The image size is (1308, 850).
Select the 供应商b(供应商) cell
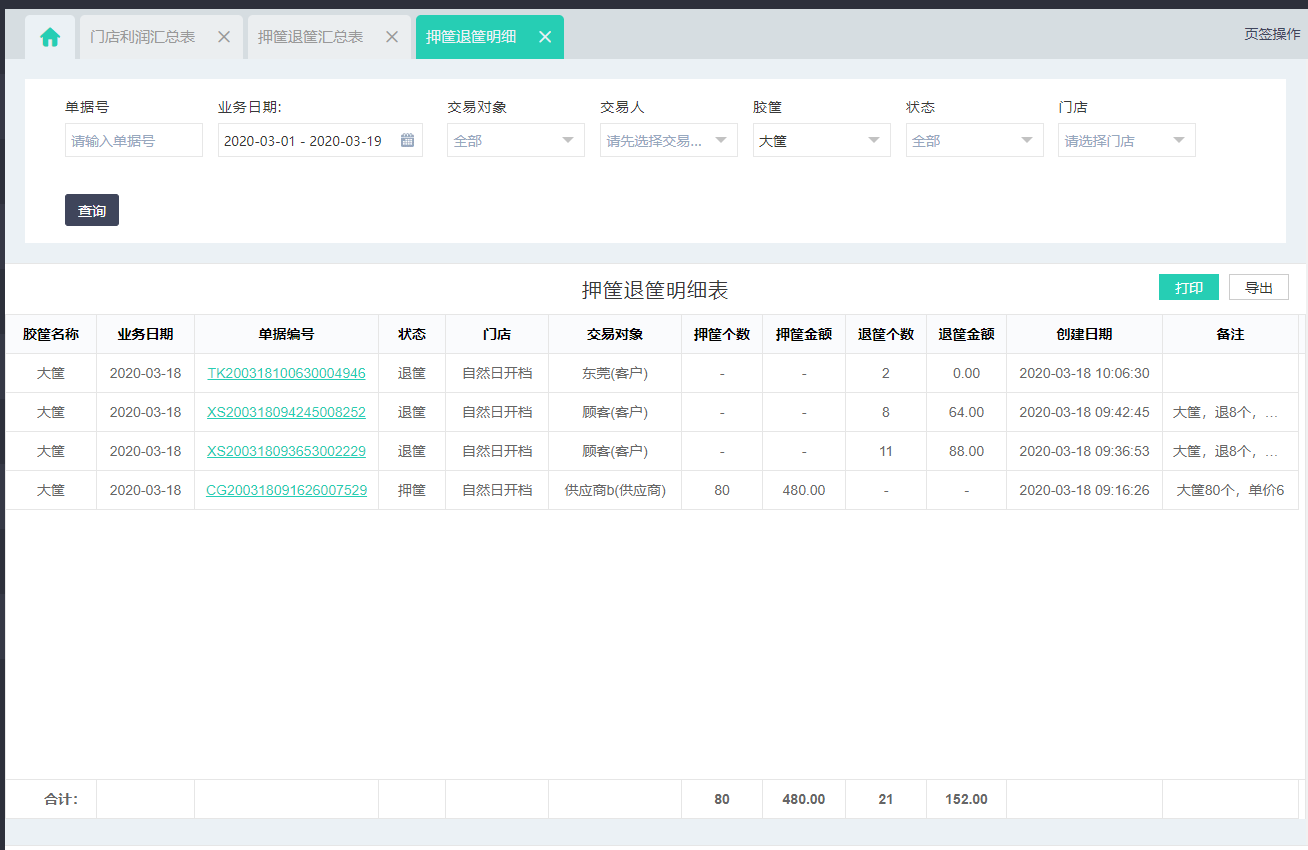(615, 490)
